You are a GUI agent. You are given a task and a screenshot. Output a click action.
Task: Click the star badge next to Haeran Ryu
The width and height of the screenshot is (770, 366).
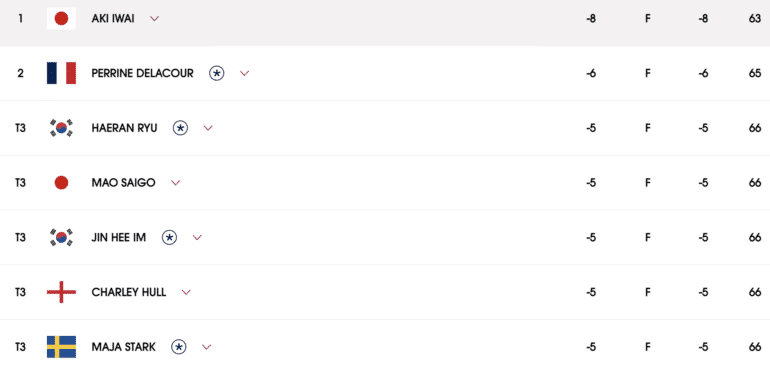click(180, 128)
